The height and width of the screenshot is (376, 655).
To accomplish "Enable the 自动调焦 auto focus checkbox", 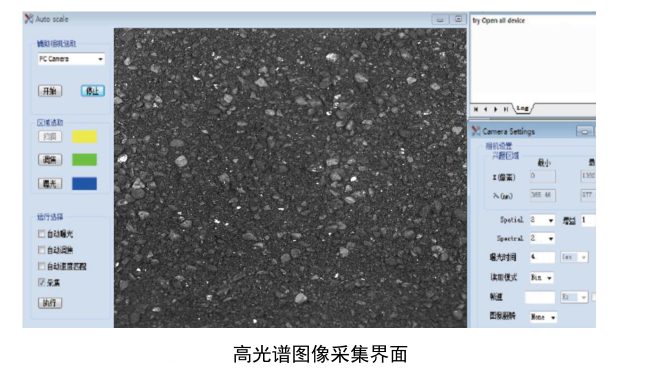I will 41,250.
